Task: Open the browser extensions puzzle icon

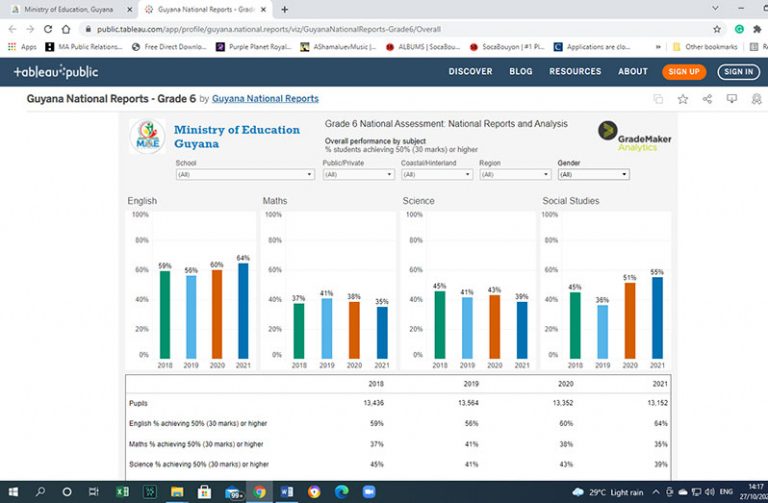Action: pyautogui.click(x=757, y=29)
